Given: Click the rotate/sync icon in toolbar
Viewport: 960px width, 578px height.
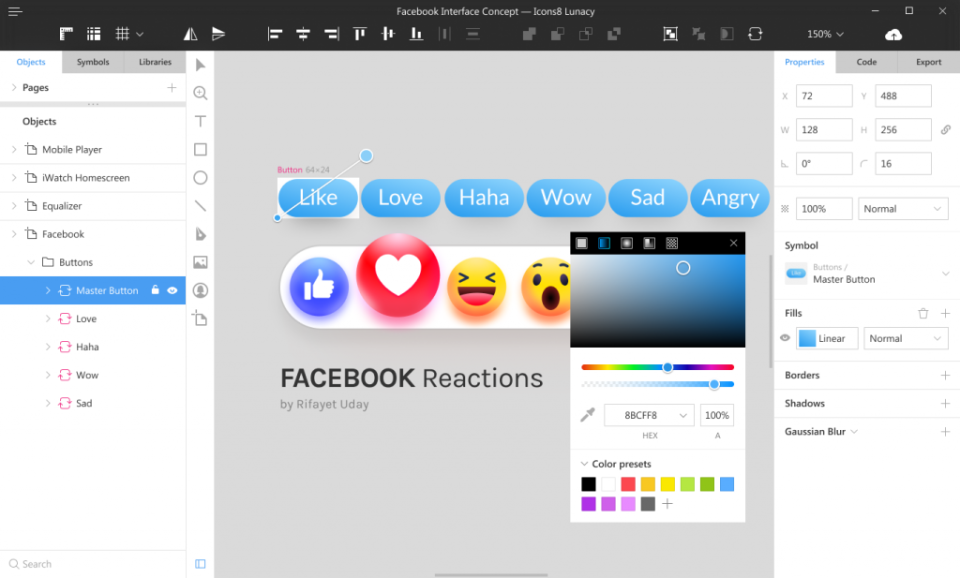Looking at the screenshot, I should coord(755,34).
